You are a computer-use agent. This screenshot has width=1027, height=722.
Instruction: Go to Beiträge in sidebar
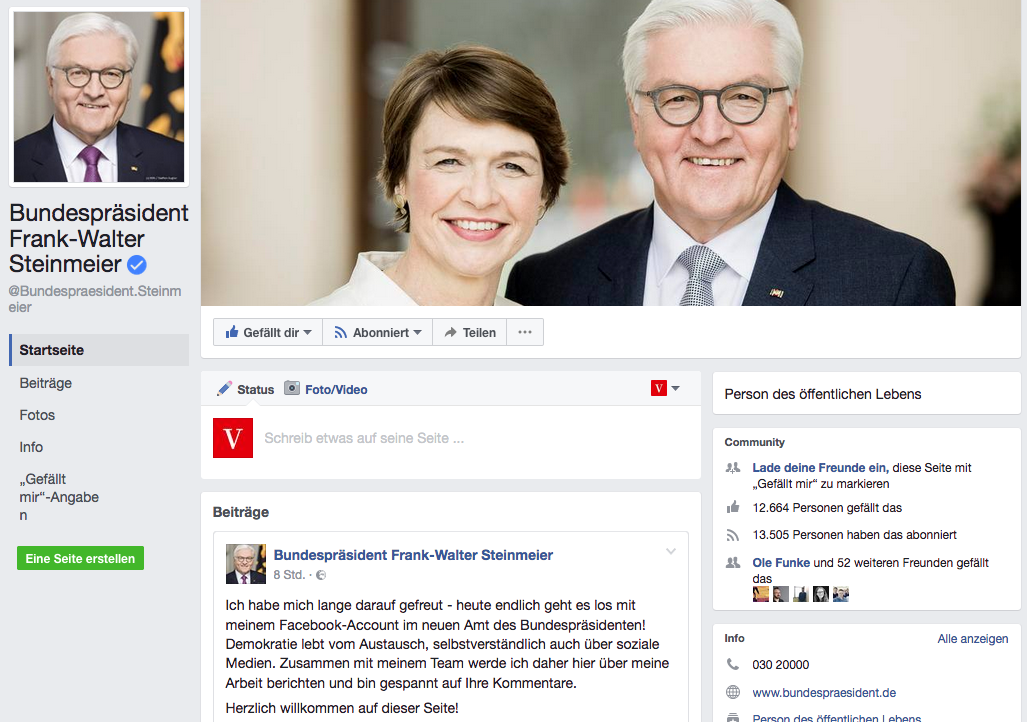[x=46, y=383]
